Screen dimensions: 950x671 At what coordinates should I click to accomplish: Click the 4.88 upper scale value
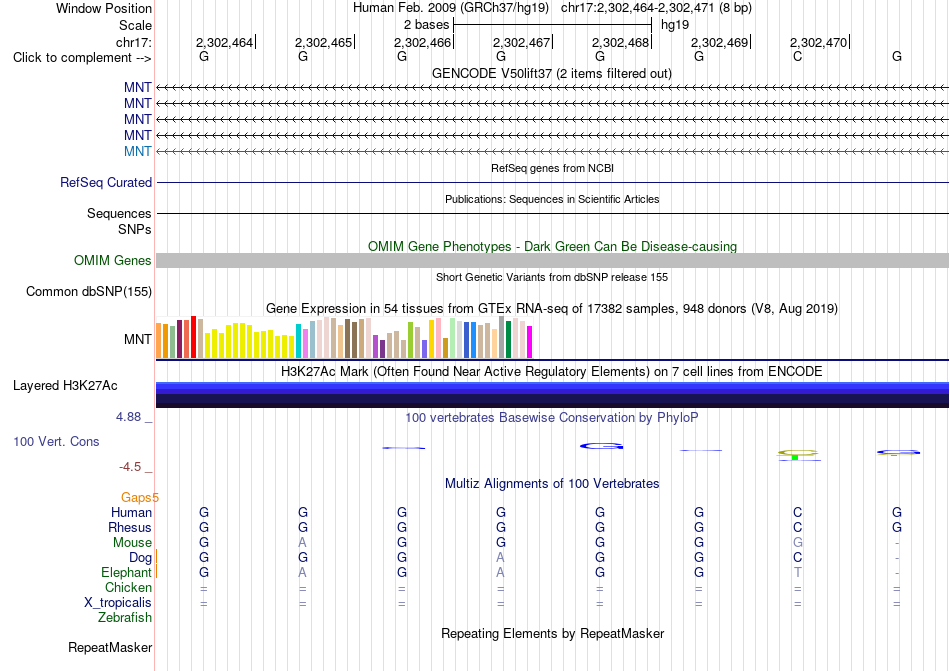(x=128, y=417)
